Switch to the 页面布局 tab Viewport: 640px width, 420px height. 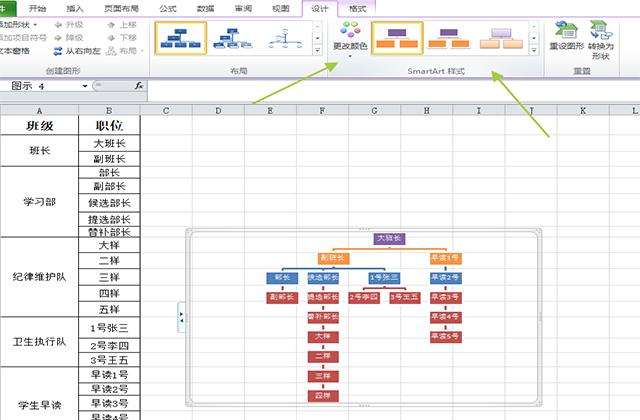[x=121, y=9]
